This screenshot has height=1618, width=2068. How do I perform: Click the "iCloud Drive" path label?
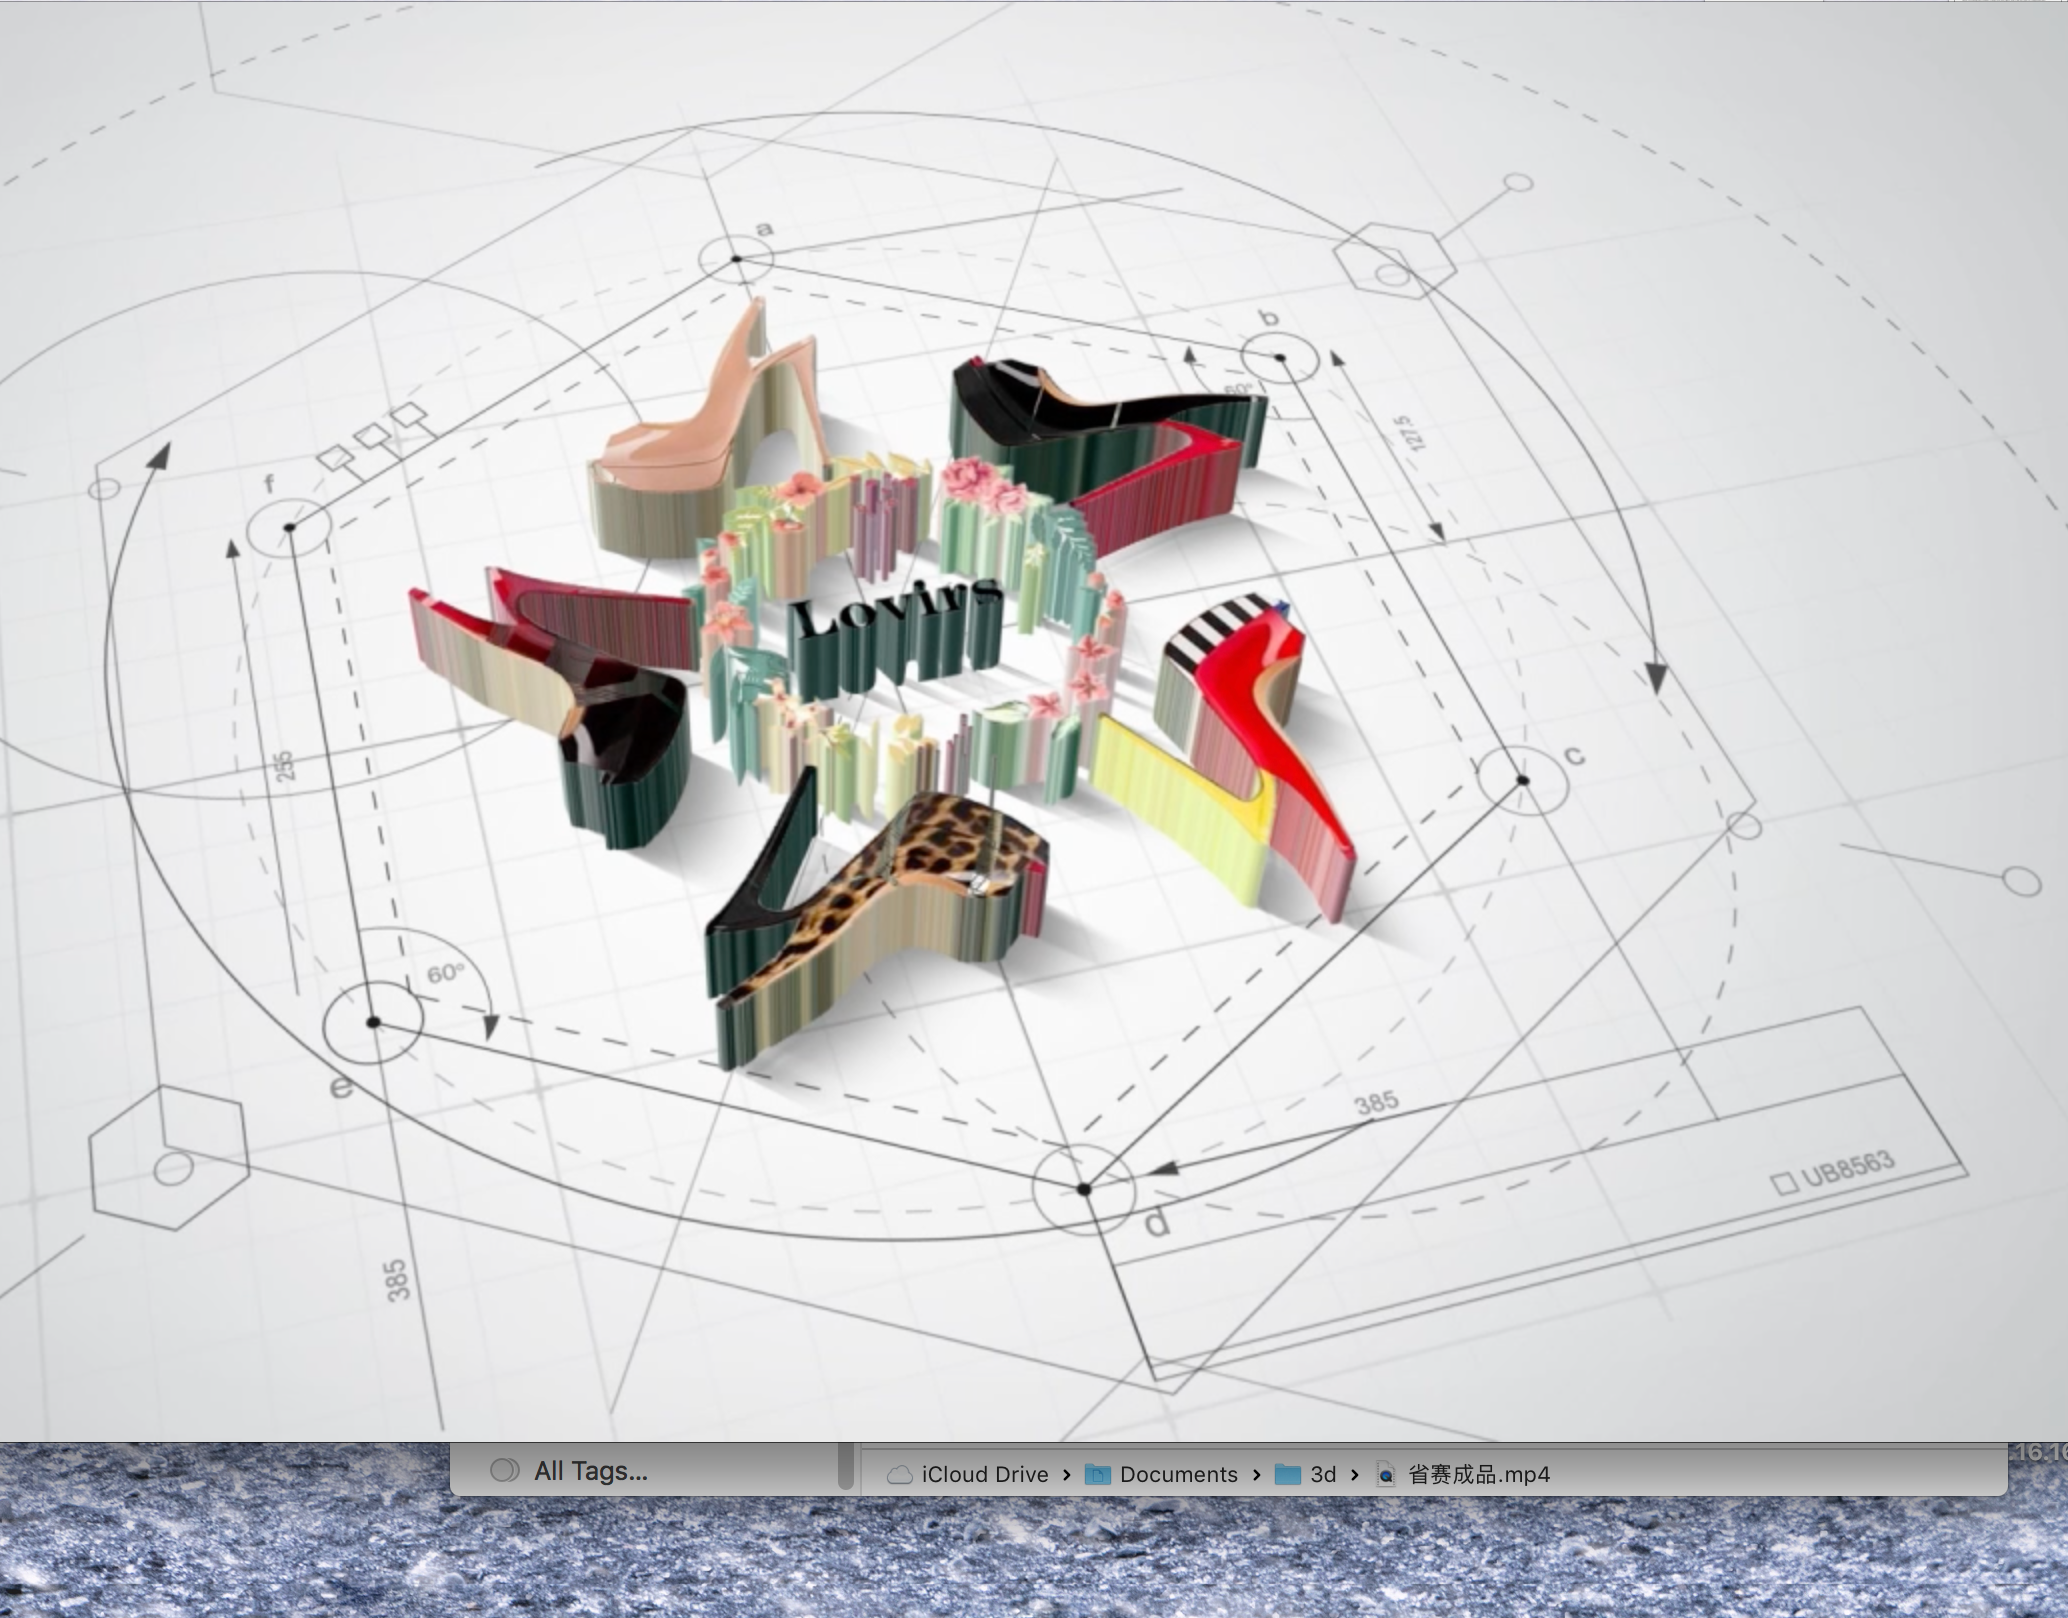click(x=985, y=1474)
